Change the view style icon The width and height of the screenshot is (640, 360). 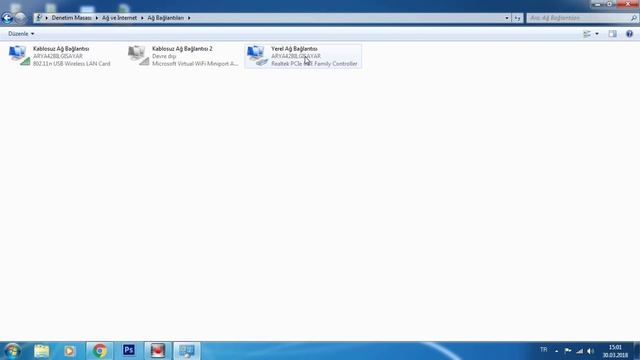[587, 34]
